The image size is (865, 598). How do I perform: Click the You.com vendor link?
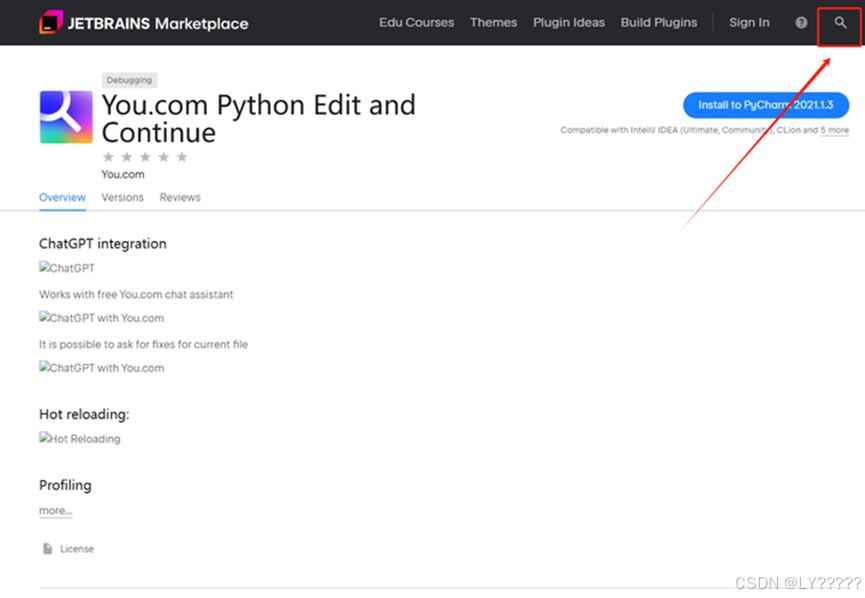click(123, 174)
